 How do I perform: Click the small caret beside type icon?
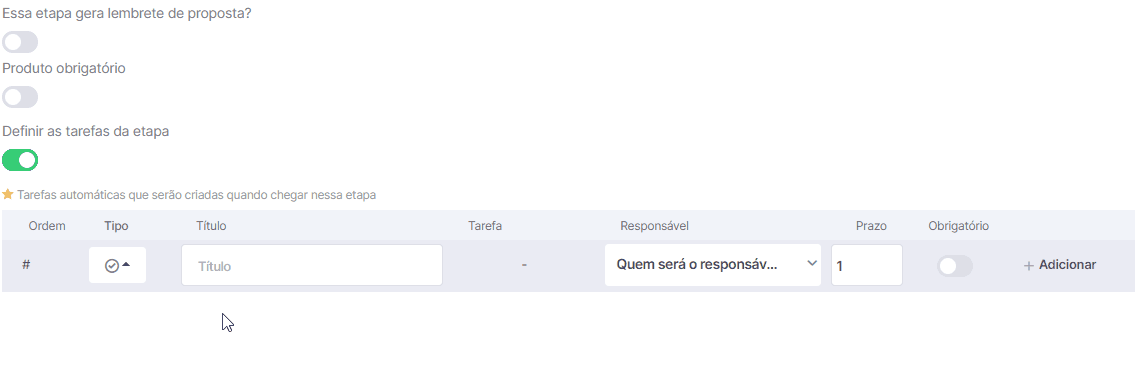click(127, 264)
